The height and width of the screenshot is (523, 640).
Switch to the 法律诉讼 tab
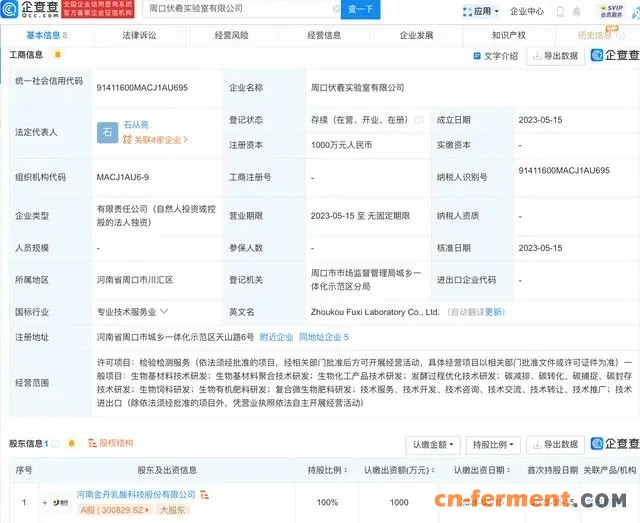pos(139,35)
